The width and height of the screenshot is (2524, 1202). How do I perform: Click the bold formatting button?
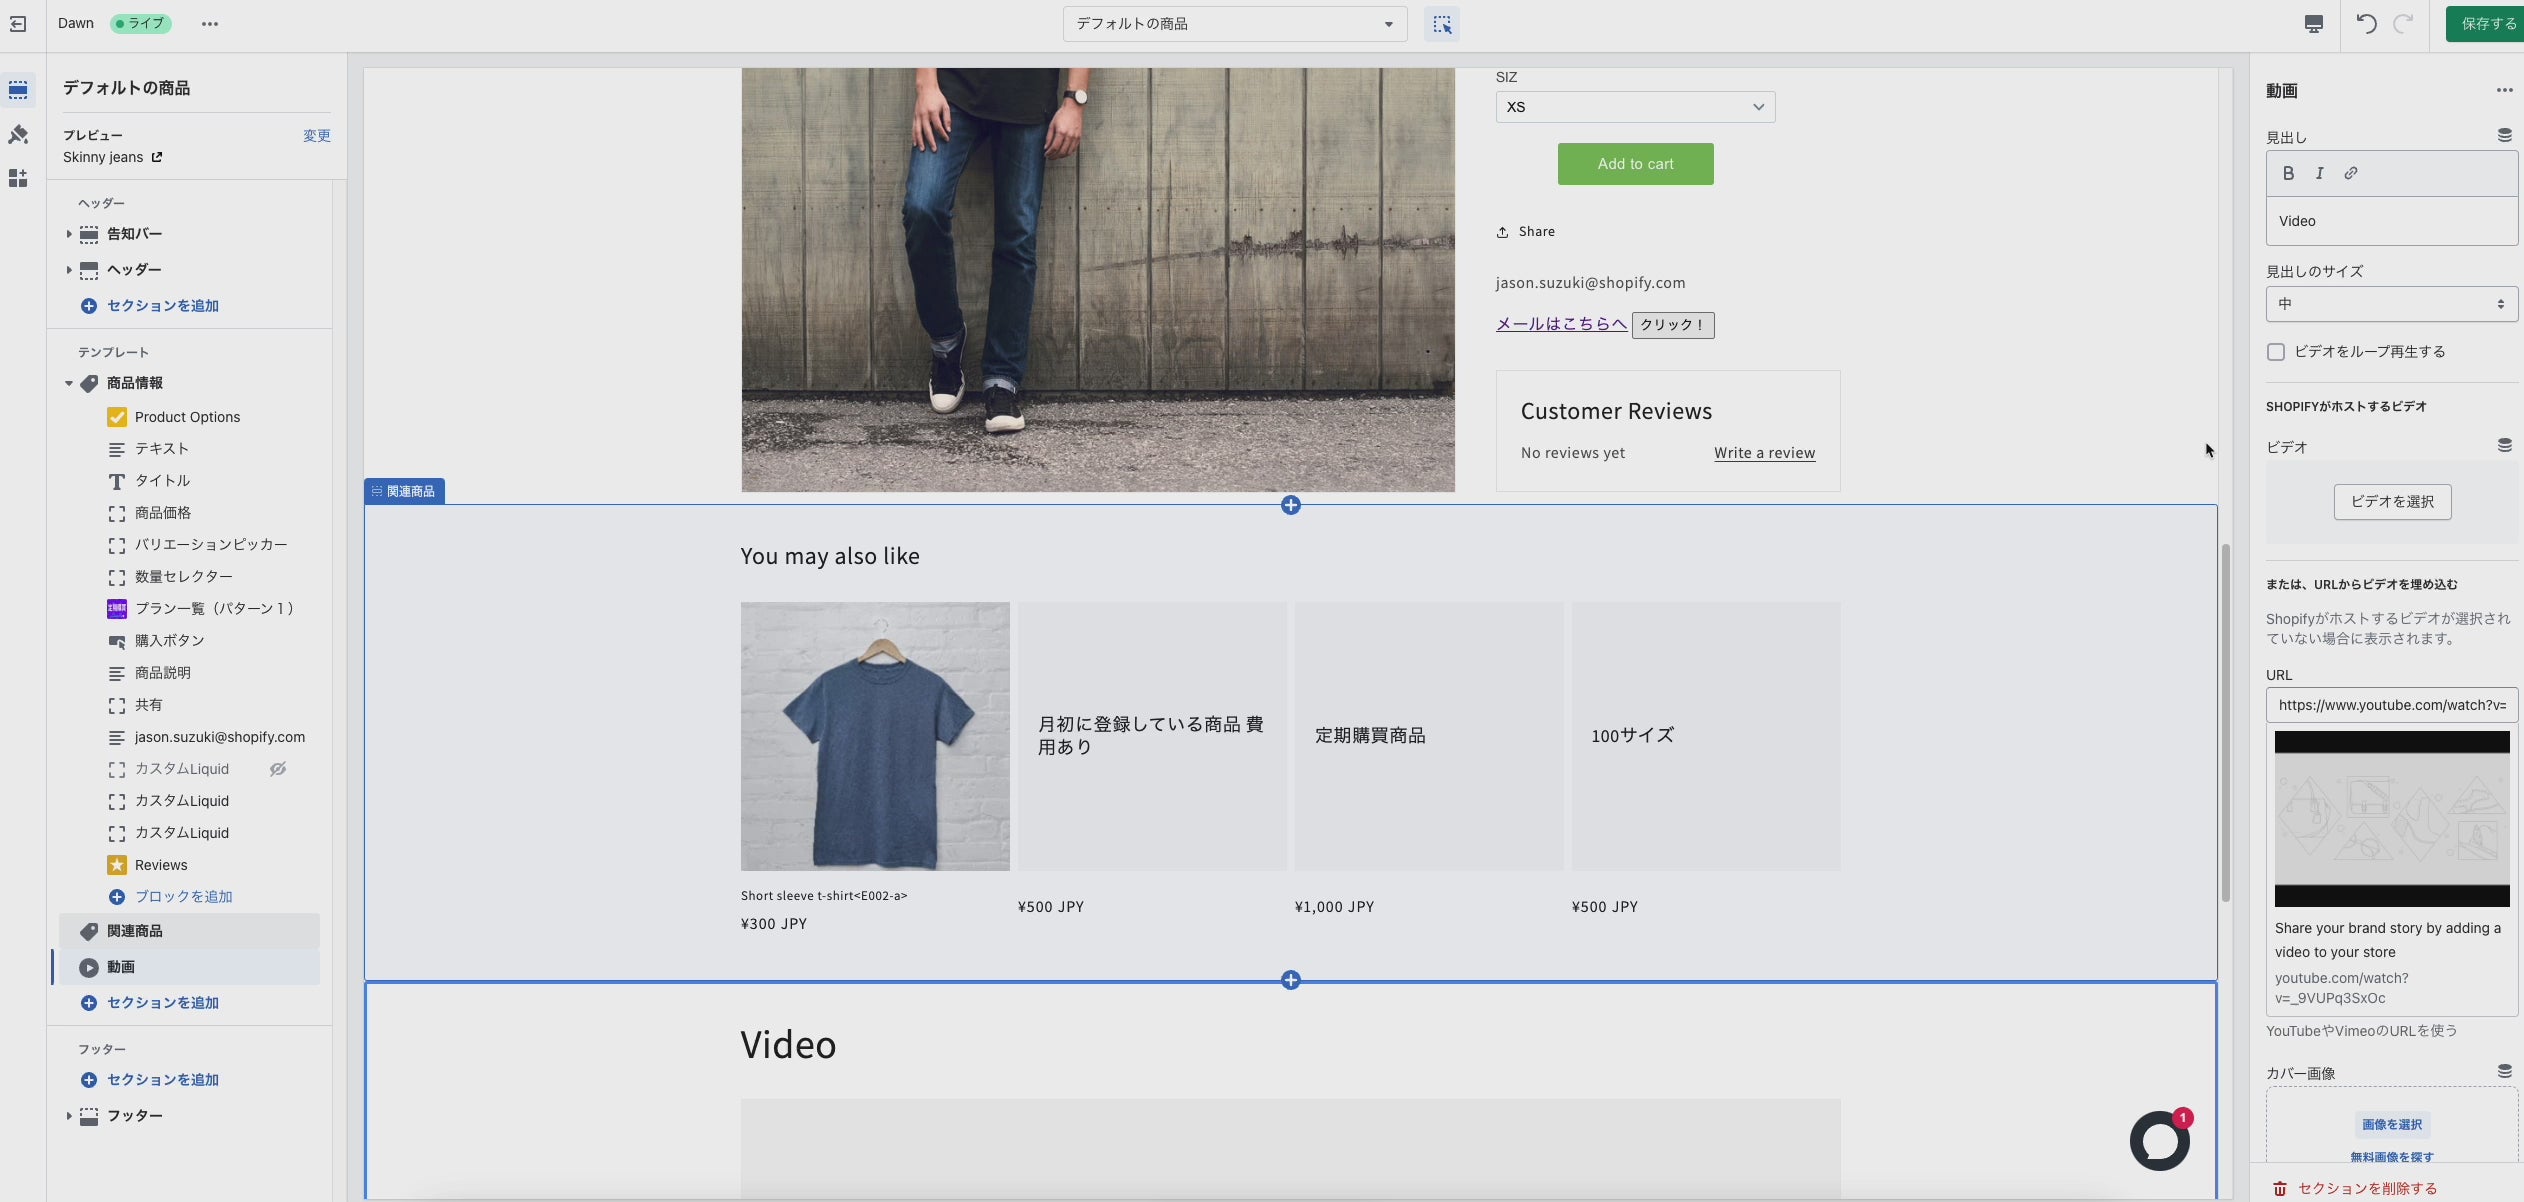point(2288,173)
